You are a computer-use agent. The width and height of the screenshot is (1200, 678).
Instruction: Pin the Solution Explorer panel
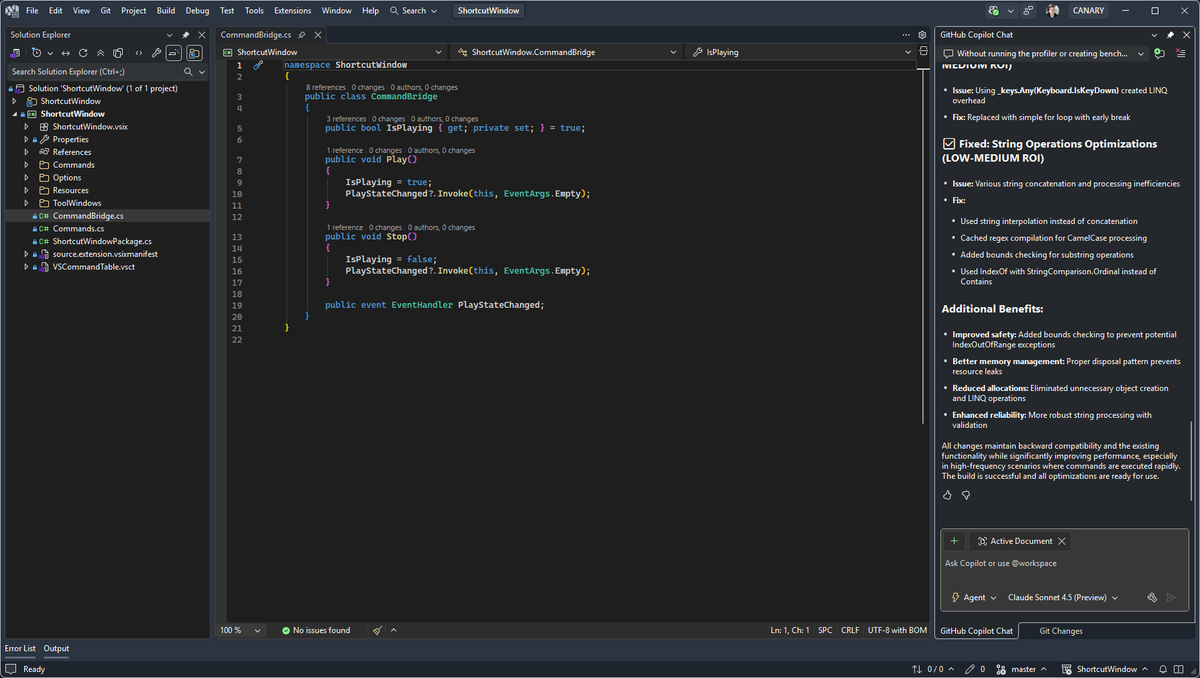(x=185, y=35)
